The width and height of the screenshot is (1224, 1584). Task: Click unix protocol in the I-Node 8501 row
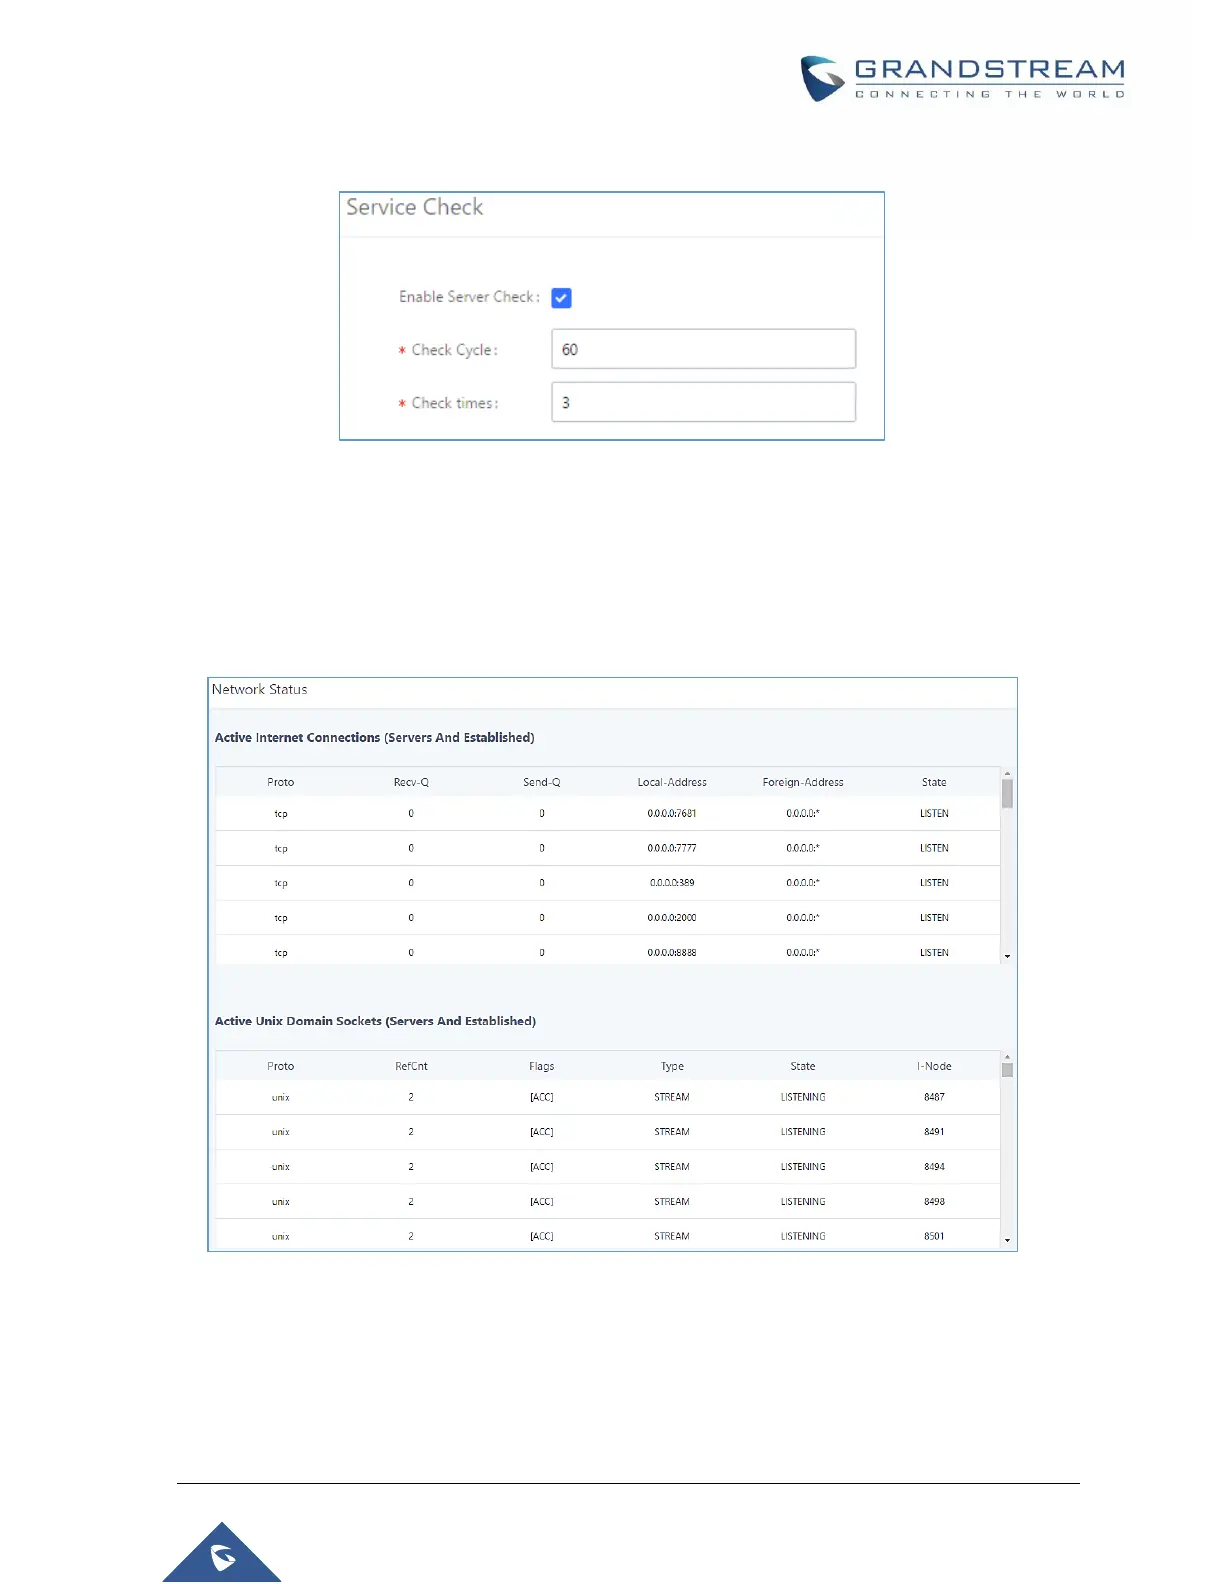click(x=281, y=1237)
